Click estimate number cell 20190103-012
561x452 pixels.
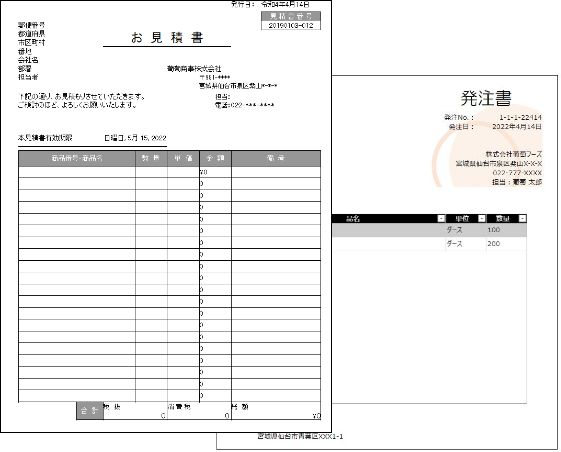pyautogui.click(x=291, y=25)
